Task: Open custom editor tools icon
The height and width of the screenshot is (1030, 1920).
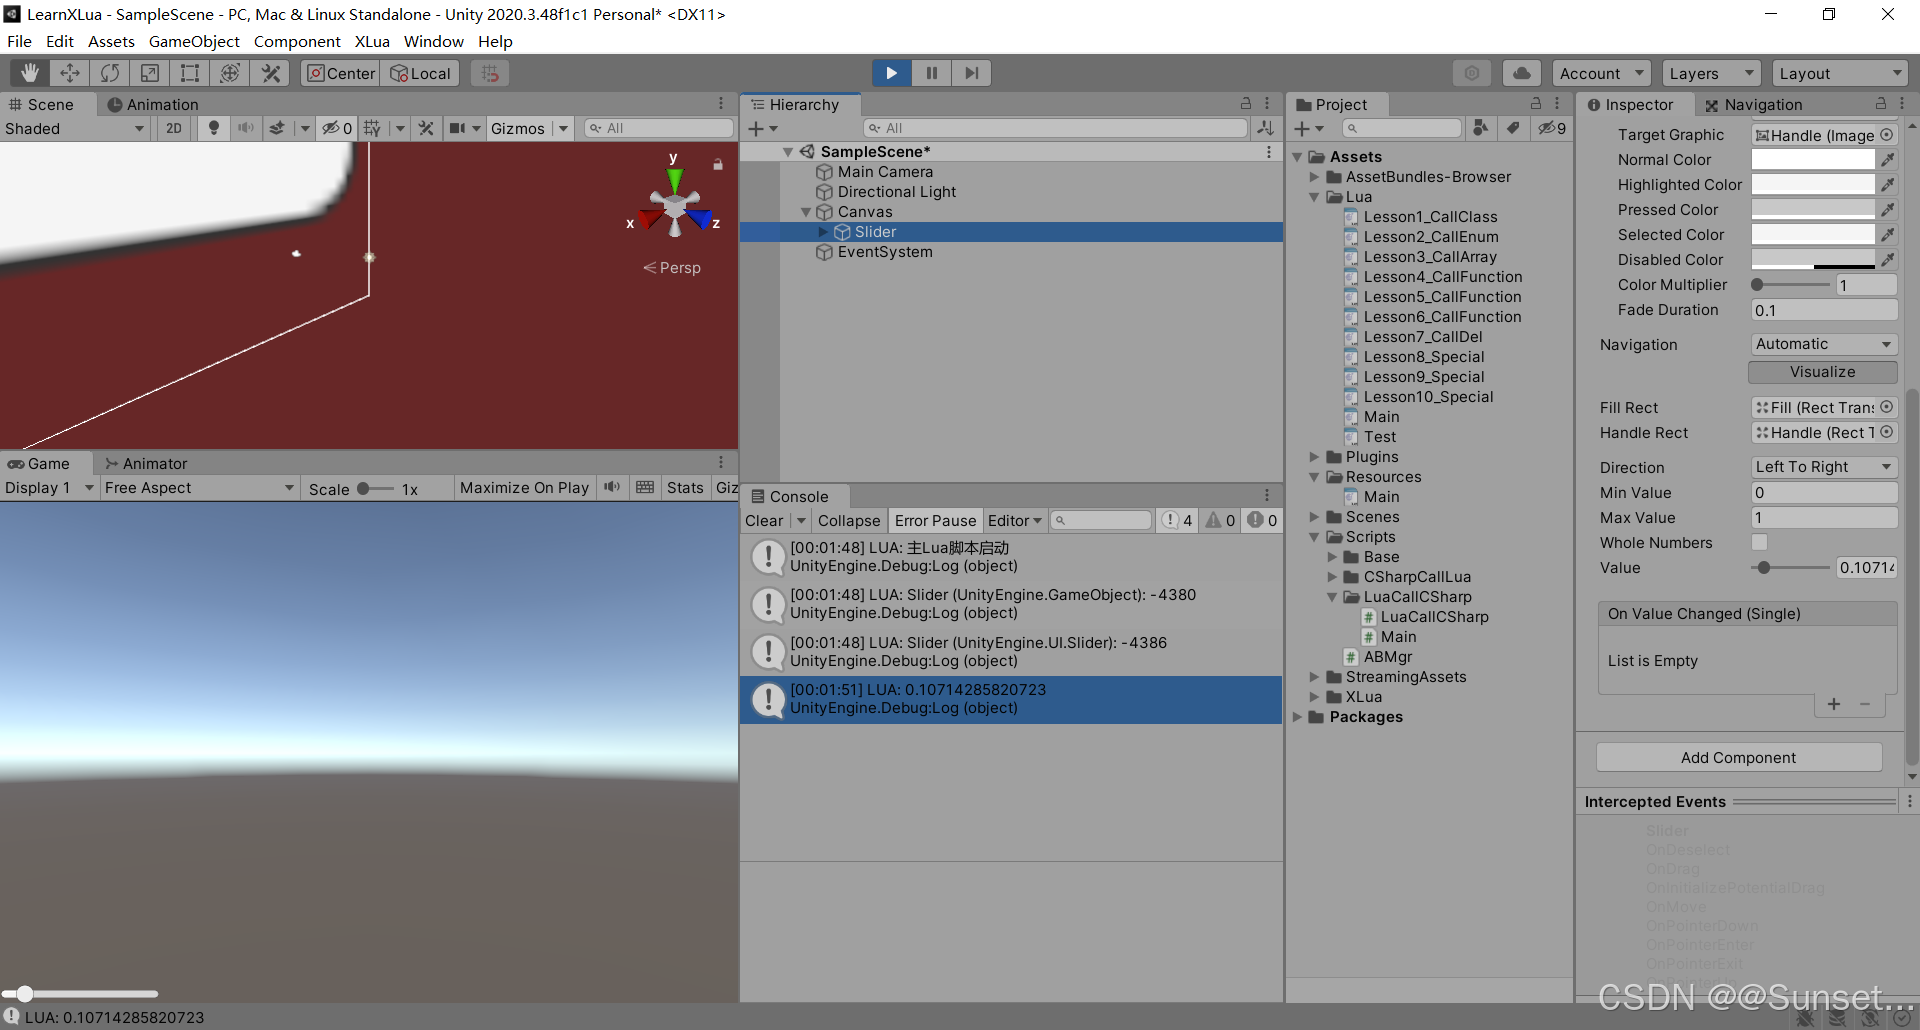Action: 270,73
